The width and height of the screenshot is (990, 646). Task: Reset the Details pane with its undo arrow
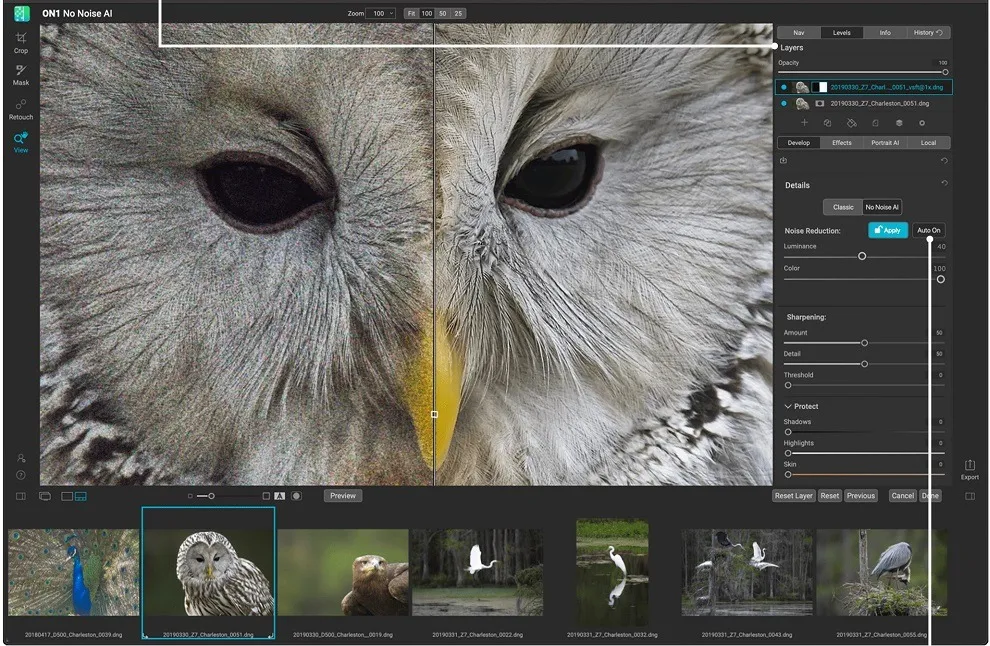pyautogui.click(x=944, y=183)
